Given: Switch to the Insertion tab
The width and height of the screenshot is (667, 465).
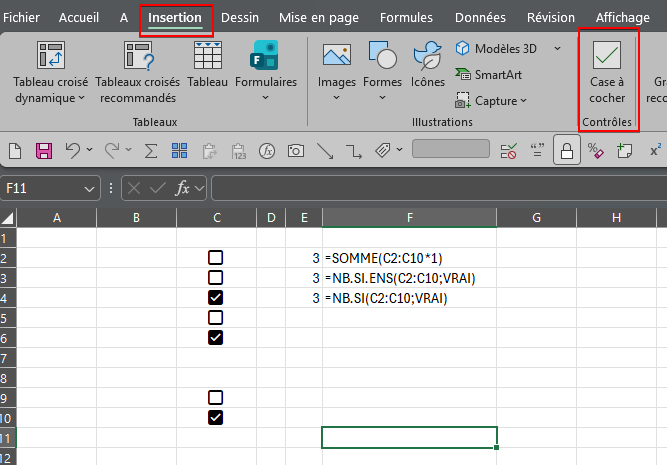Looking at the screenshot, I should tap(174, 18).
